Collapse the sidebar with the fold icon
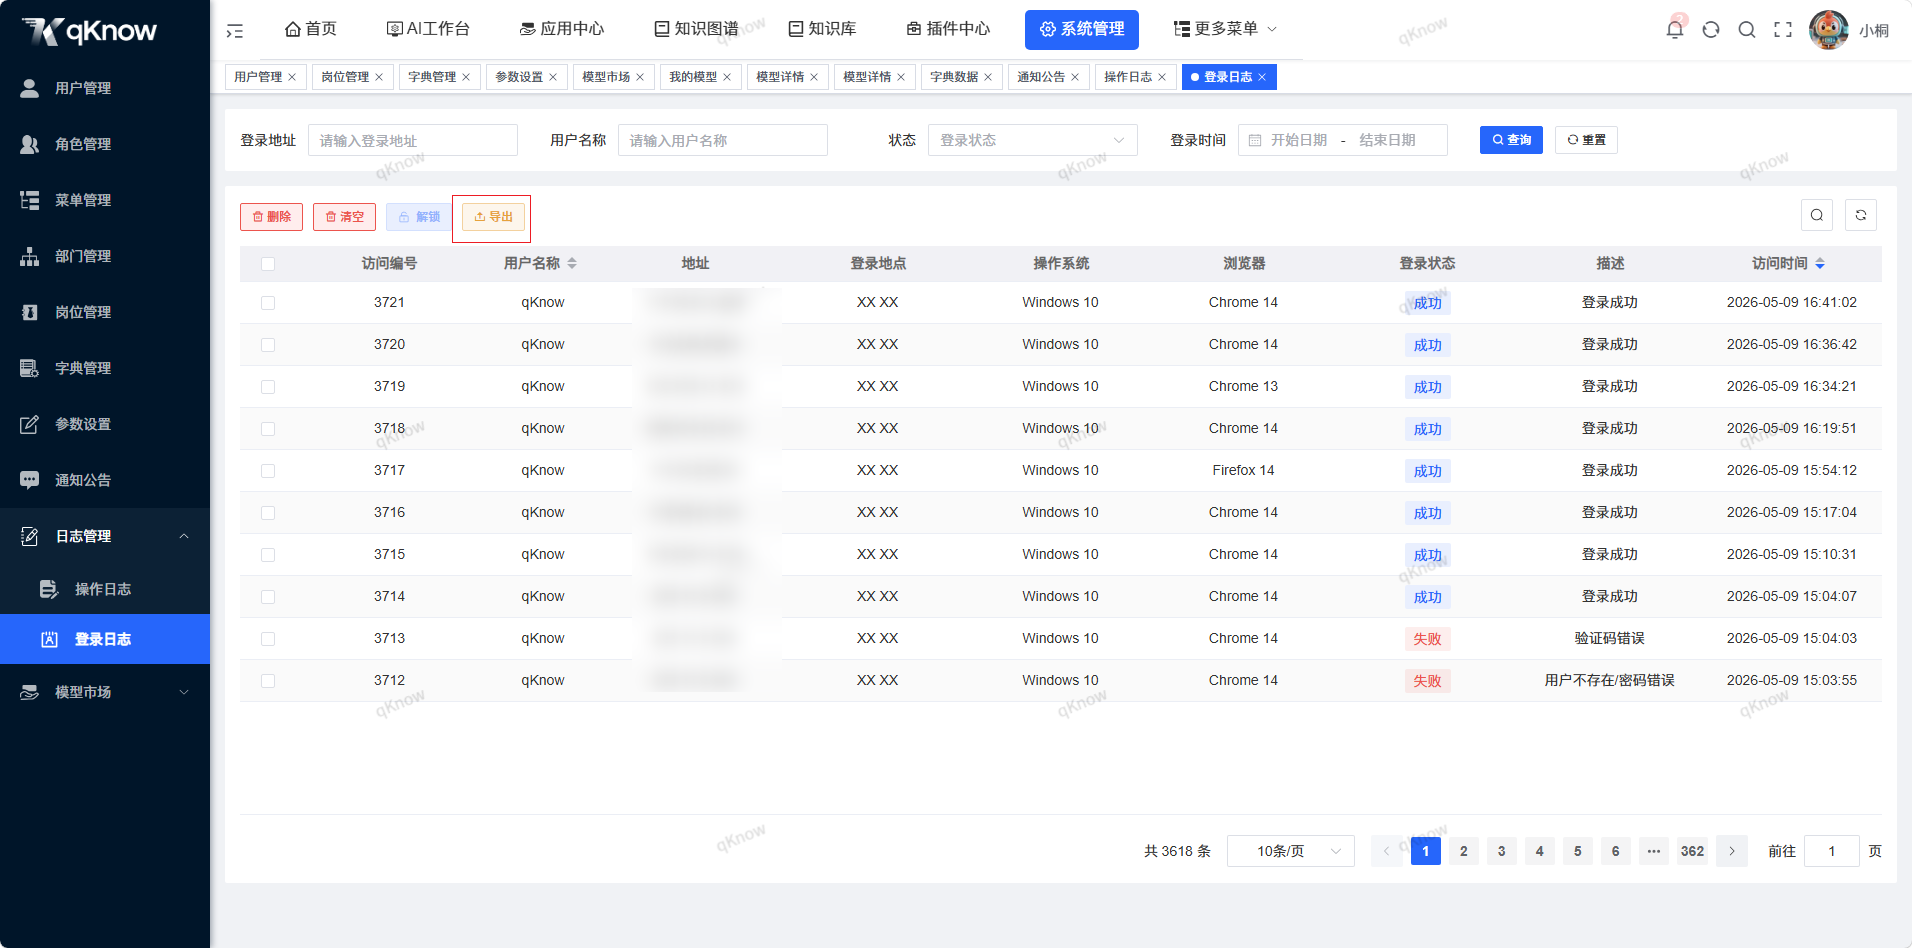Image resolution: width=1912 pixels, height=948 pixels. coord(235,31)
